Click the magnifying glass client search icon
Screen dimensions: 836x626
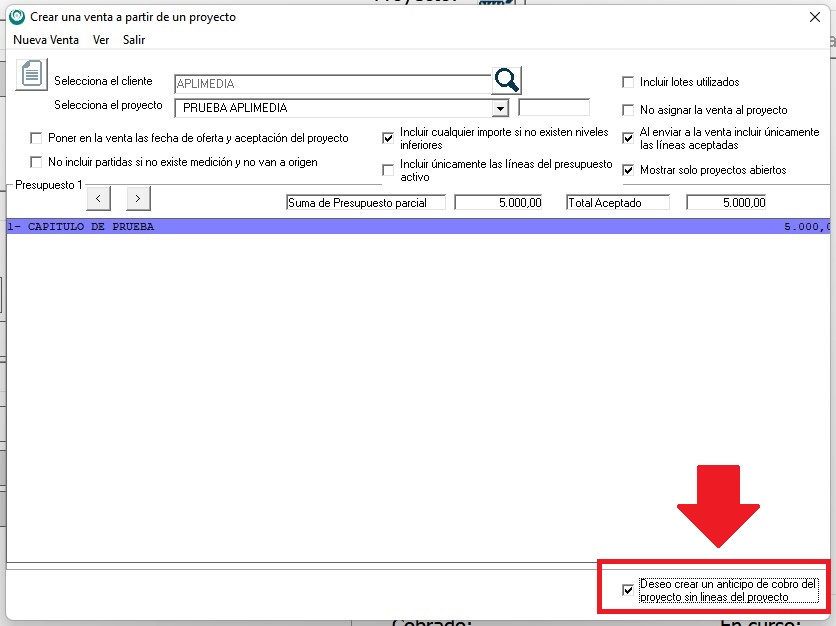click(507, 81)
